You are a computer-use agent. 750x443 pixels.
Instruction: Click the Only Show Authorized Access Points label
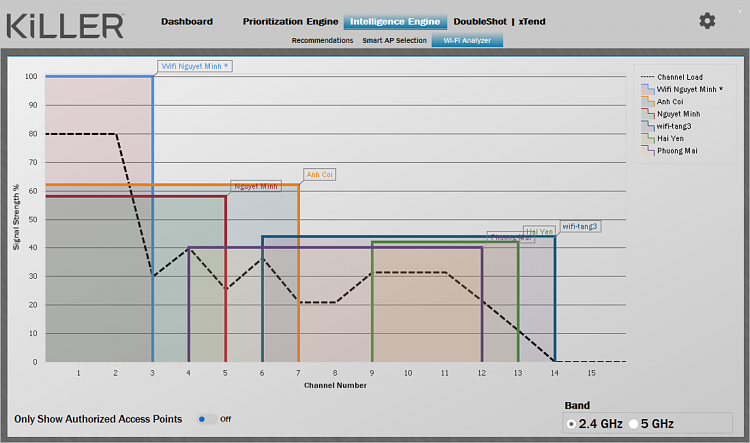(98, 419)
